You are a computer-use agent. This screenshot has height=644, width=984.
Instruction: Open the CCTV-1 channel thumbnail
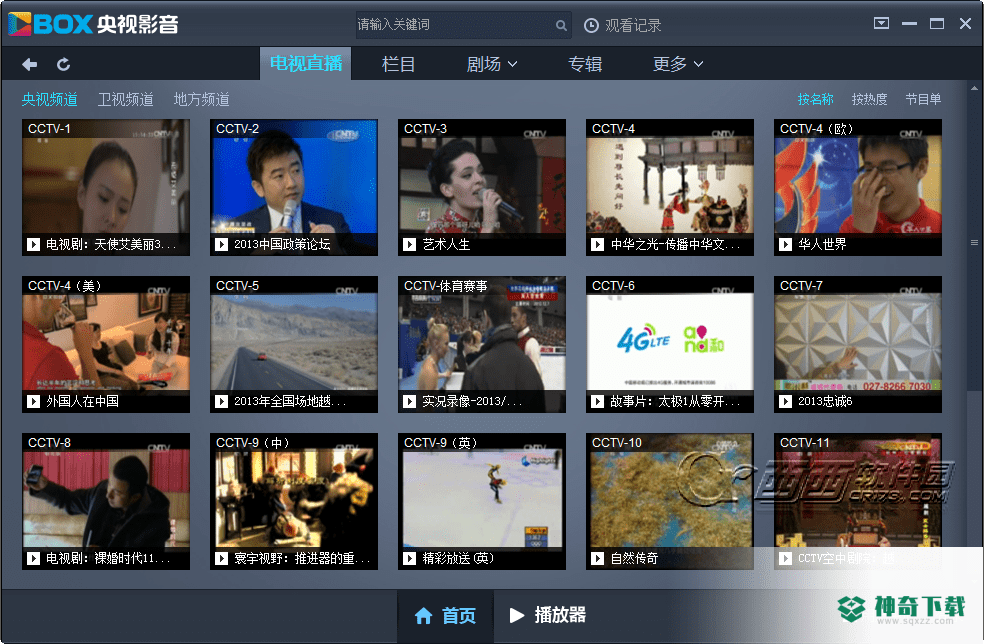(x=105, y=187)
